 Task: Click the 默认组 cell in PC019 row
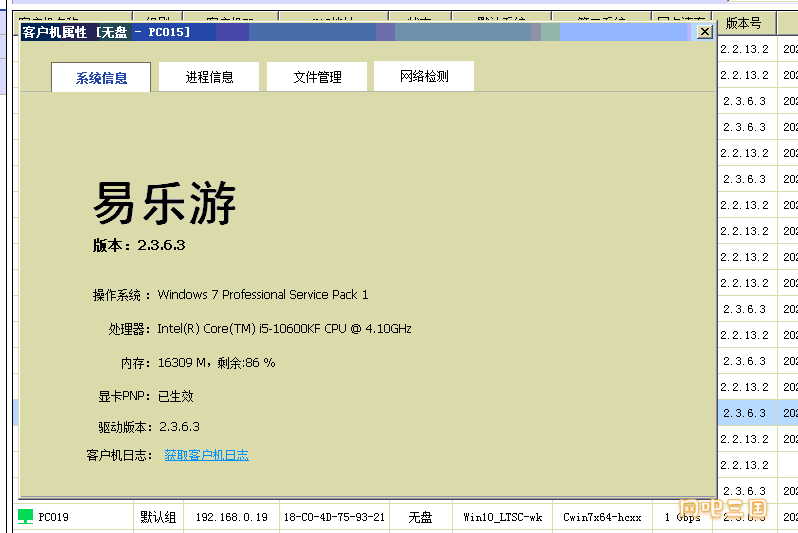click(x=158, y=517)
